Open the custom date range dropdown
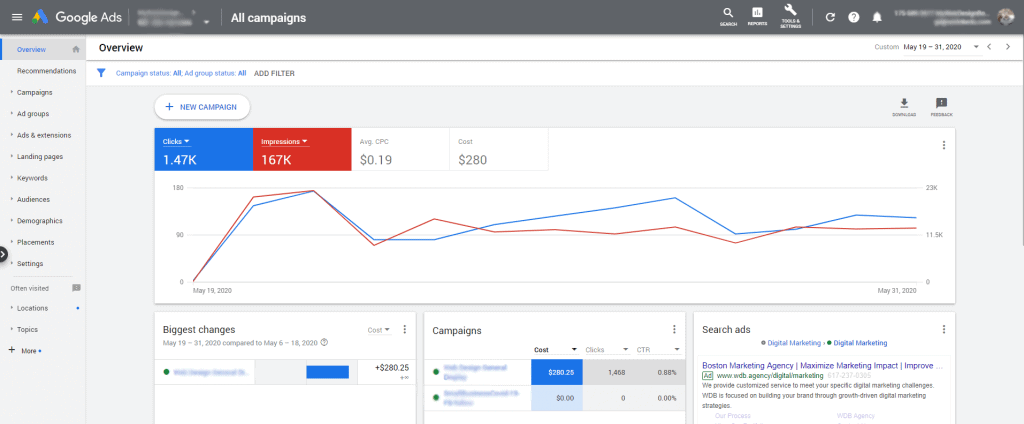1024x424 pixels. click(976, 47)
